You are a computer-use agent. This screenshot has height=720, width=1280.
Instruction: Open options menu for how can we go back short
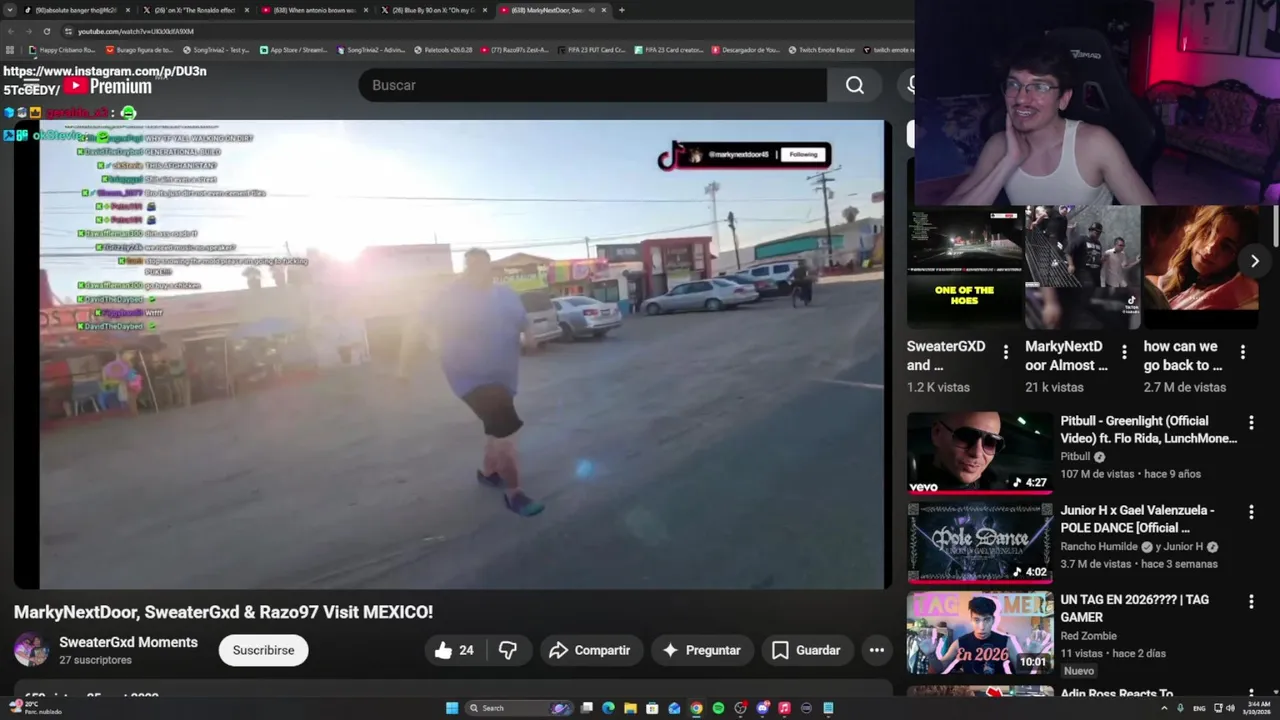1243,352
